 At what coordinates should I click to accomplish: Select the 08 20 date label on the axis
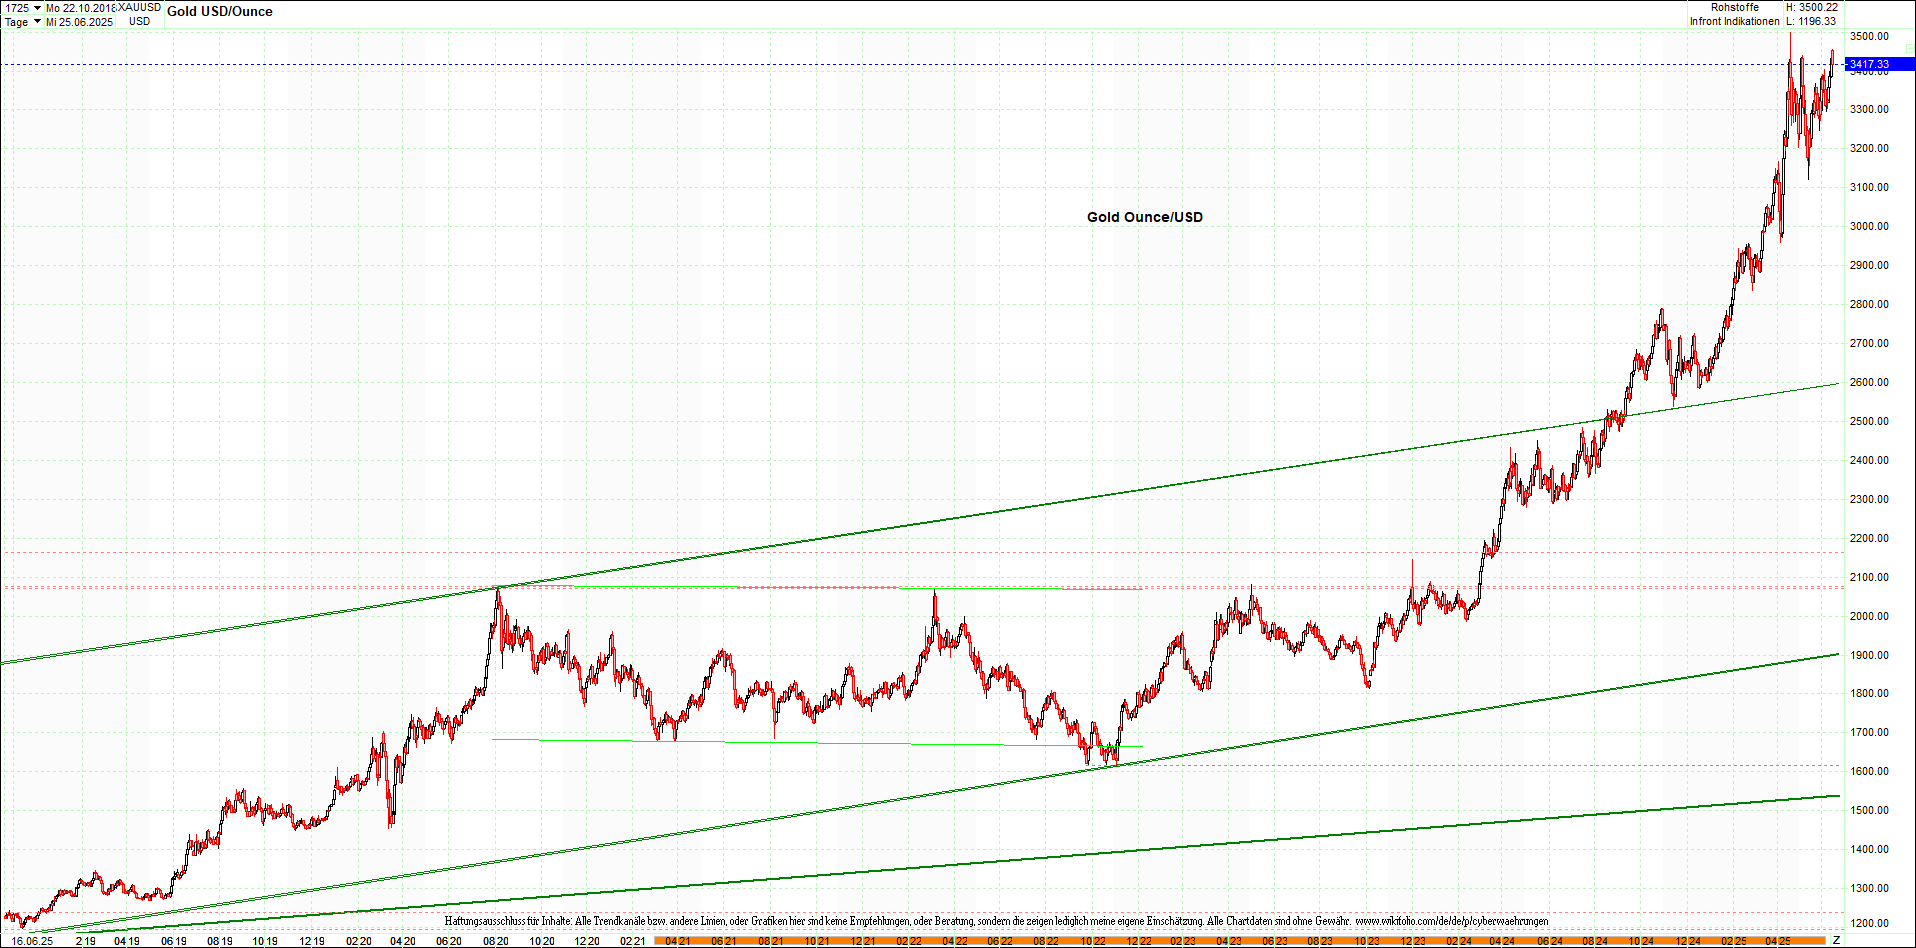coord(497,941)
